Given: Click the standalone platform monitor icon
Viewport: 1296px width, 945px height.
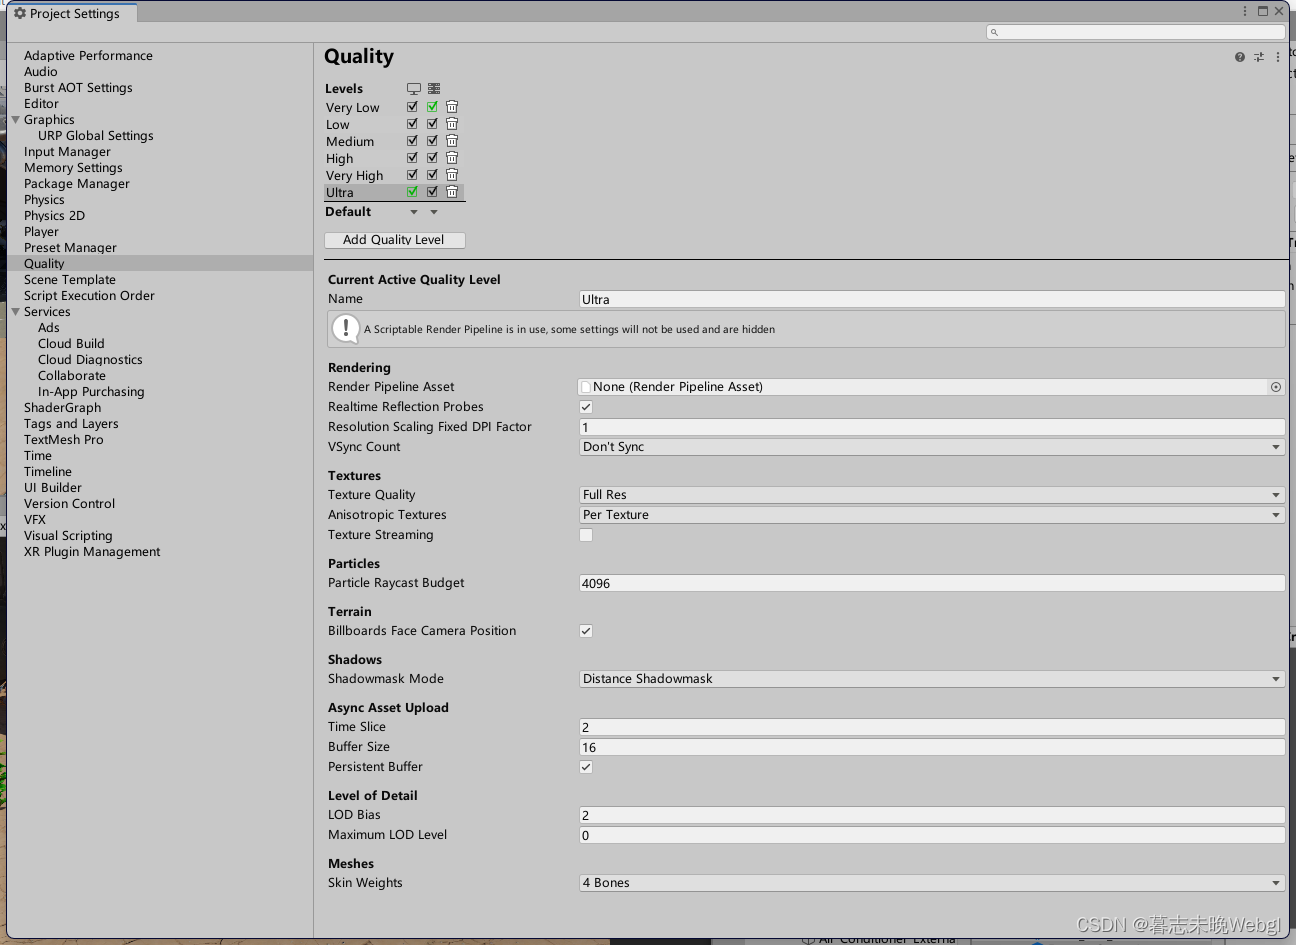Looking at the screenshot, I should coord(414,89).
